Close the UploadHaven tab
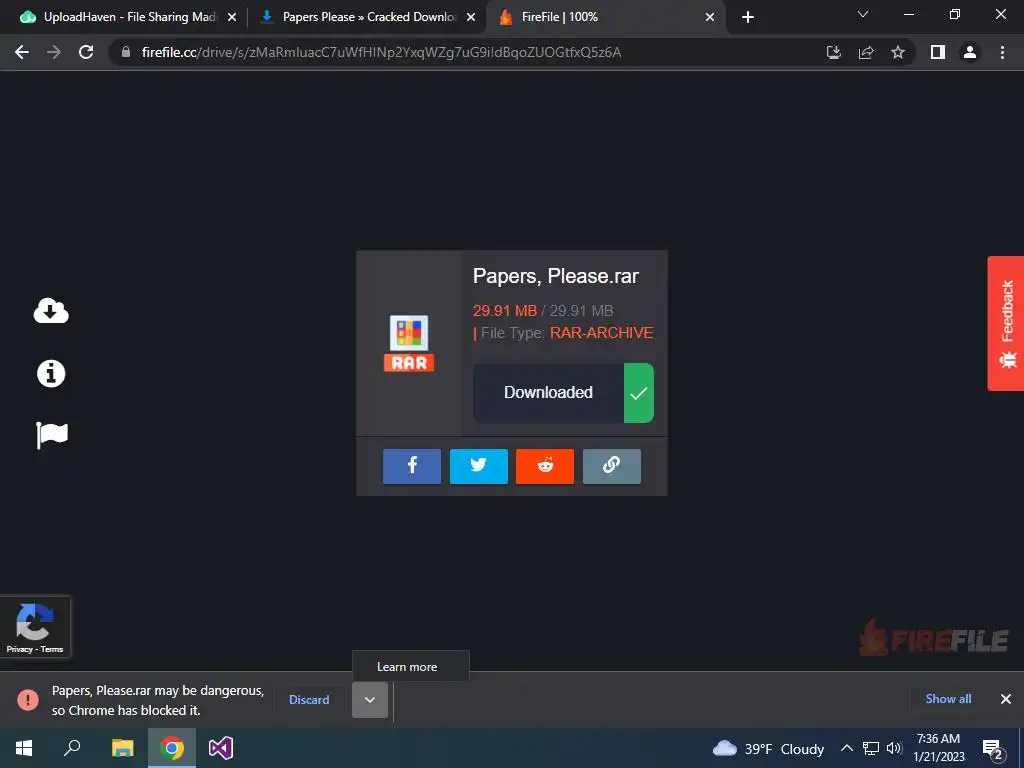Screen dimensions: 1024x768 (x=231, y=18)
